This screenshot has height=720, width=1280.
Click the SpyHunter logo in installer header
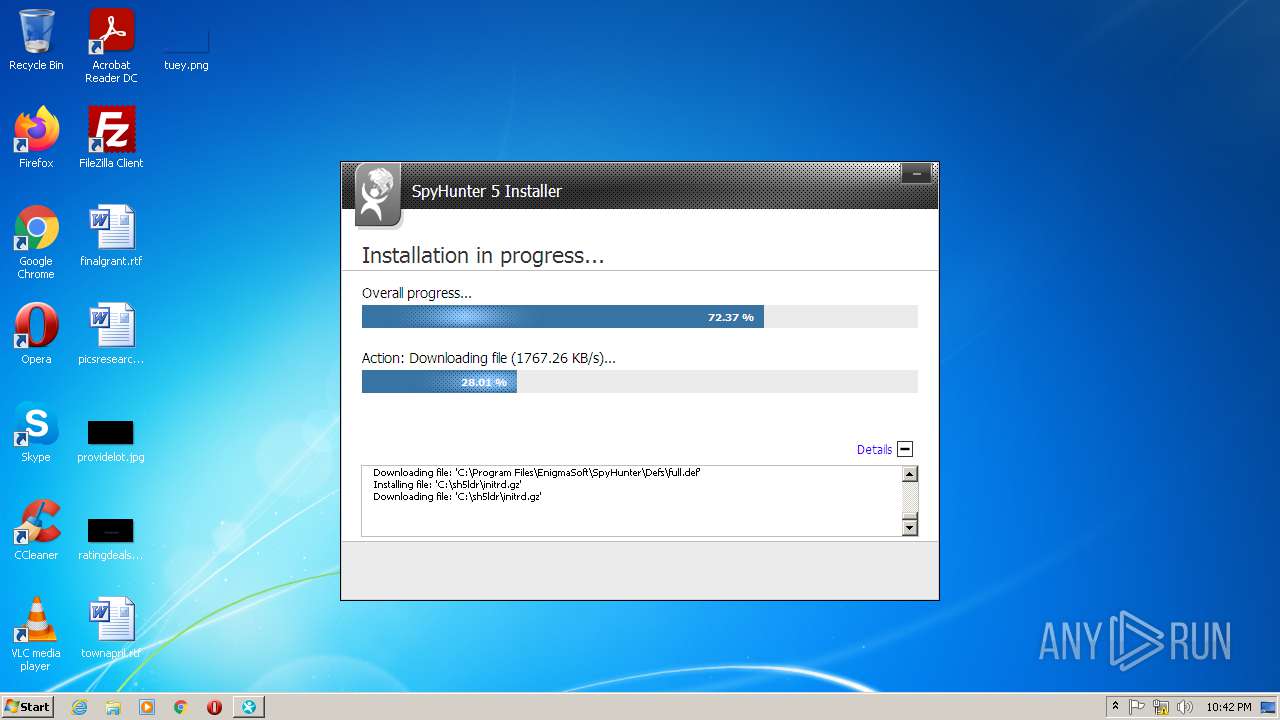[377, 194]
